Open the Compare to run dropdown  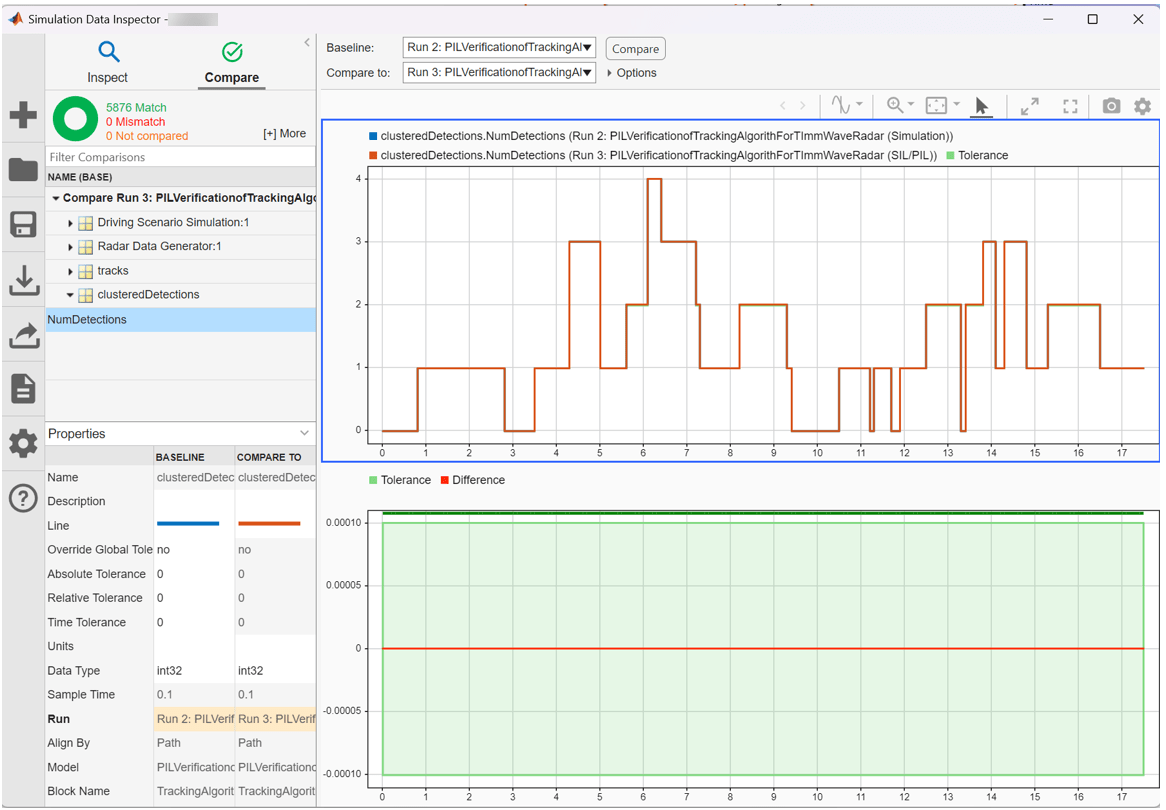[499, 72]
